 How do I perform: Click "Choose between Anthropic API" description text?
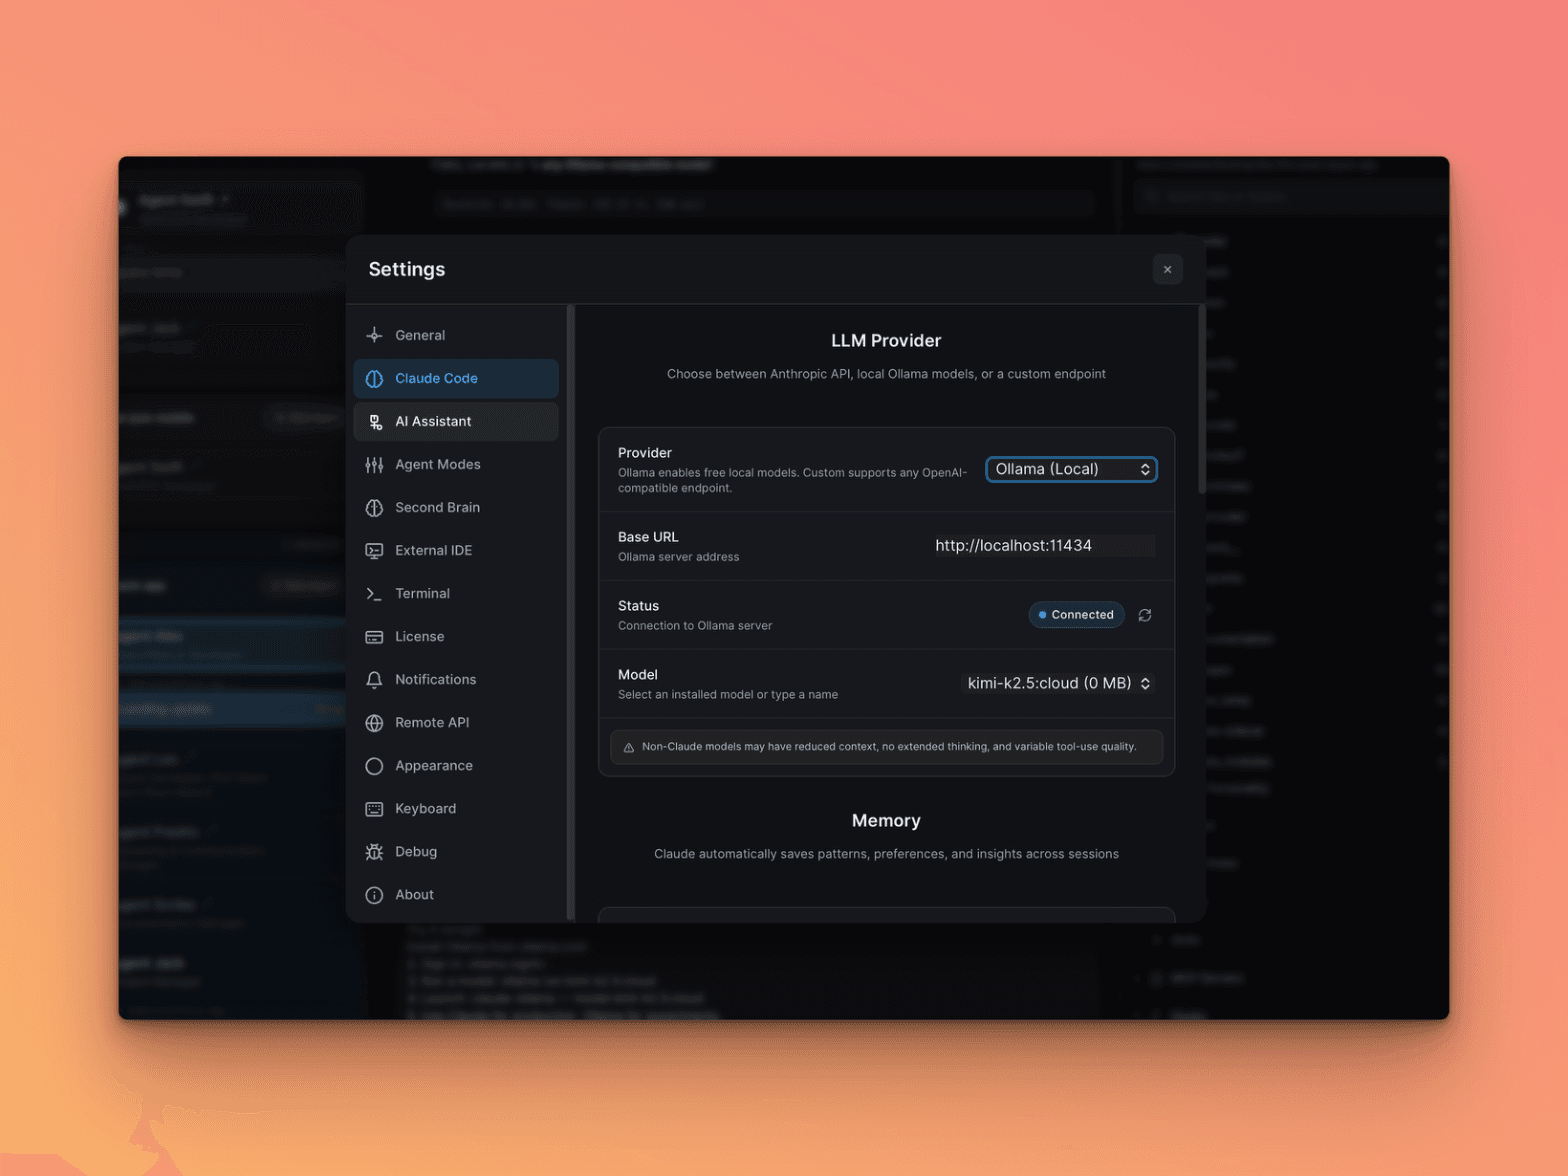(x=886, y=374)
